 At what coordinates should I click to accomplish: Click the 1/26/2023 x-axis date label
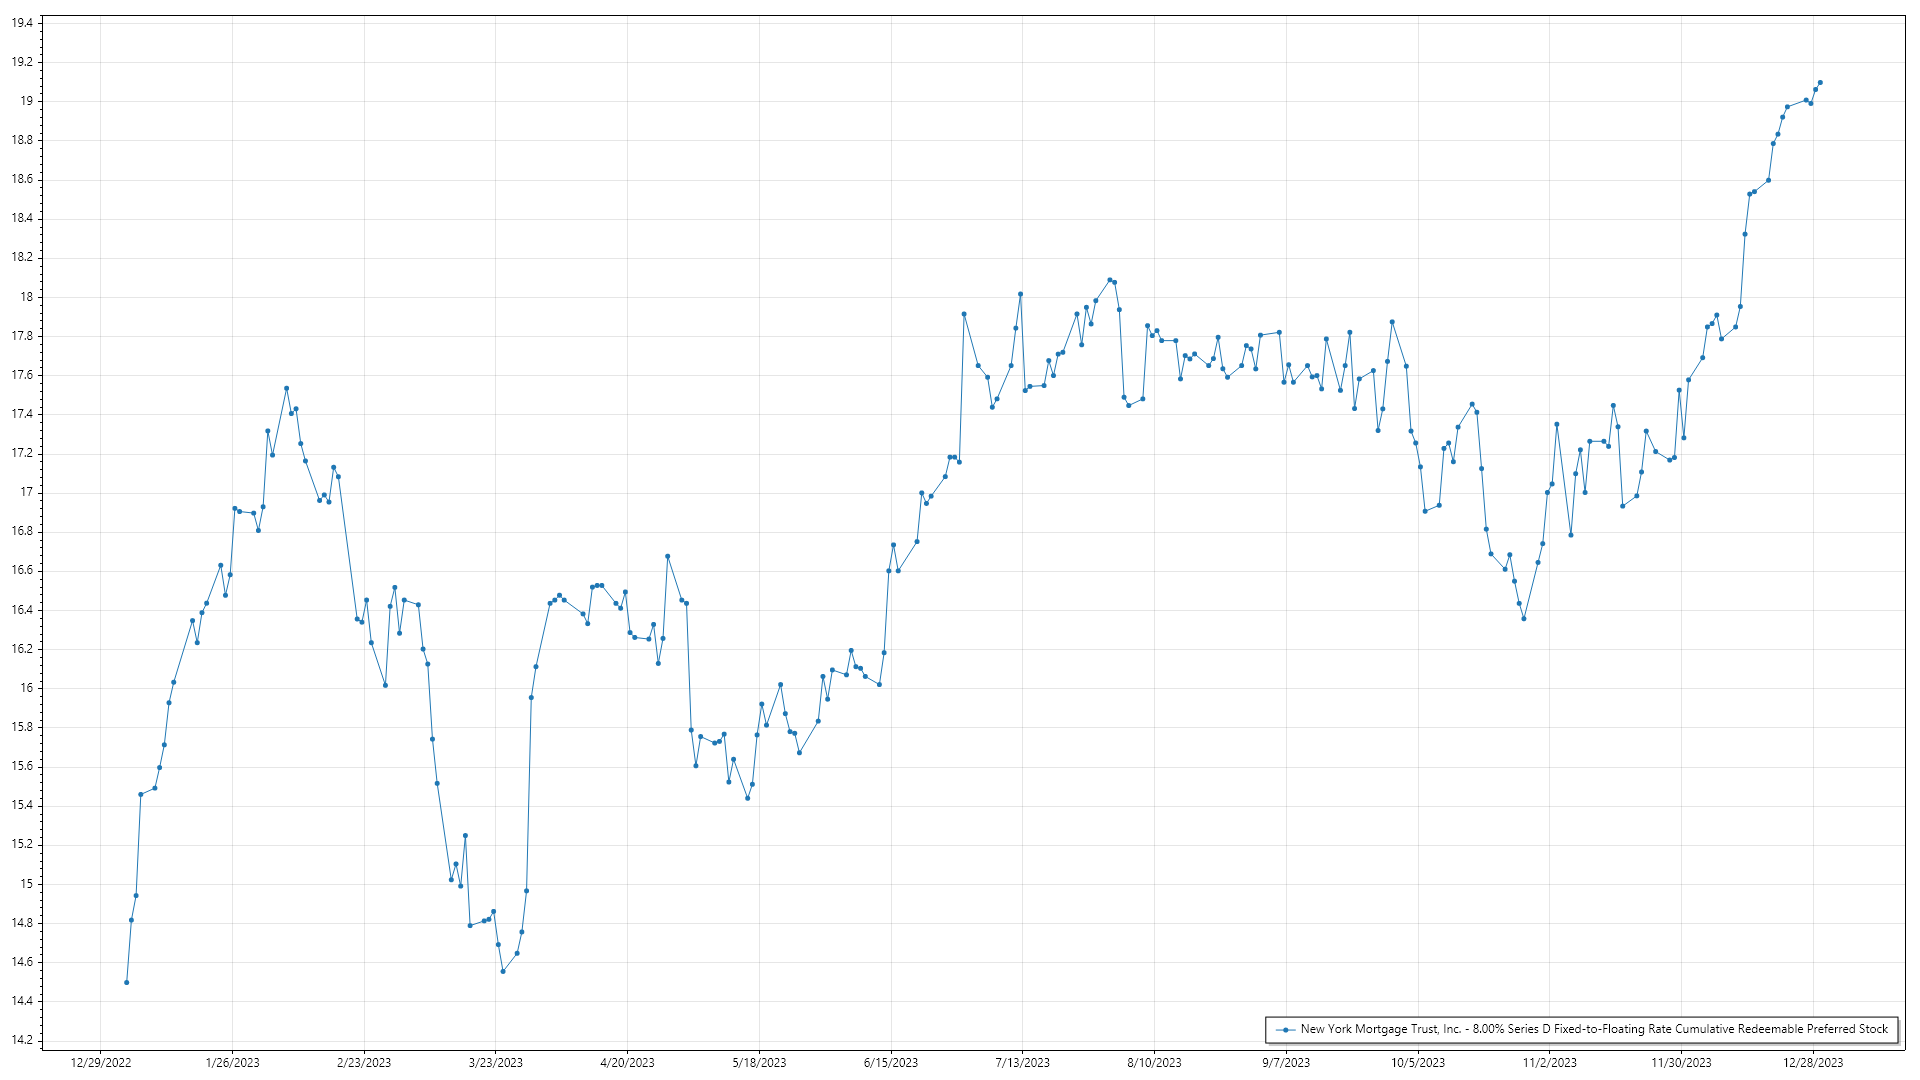pos(232,1063)
